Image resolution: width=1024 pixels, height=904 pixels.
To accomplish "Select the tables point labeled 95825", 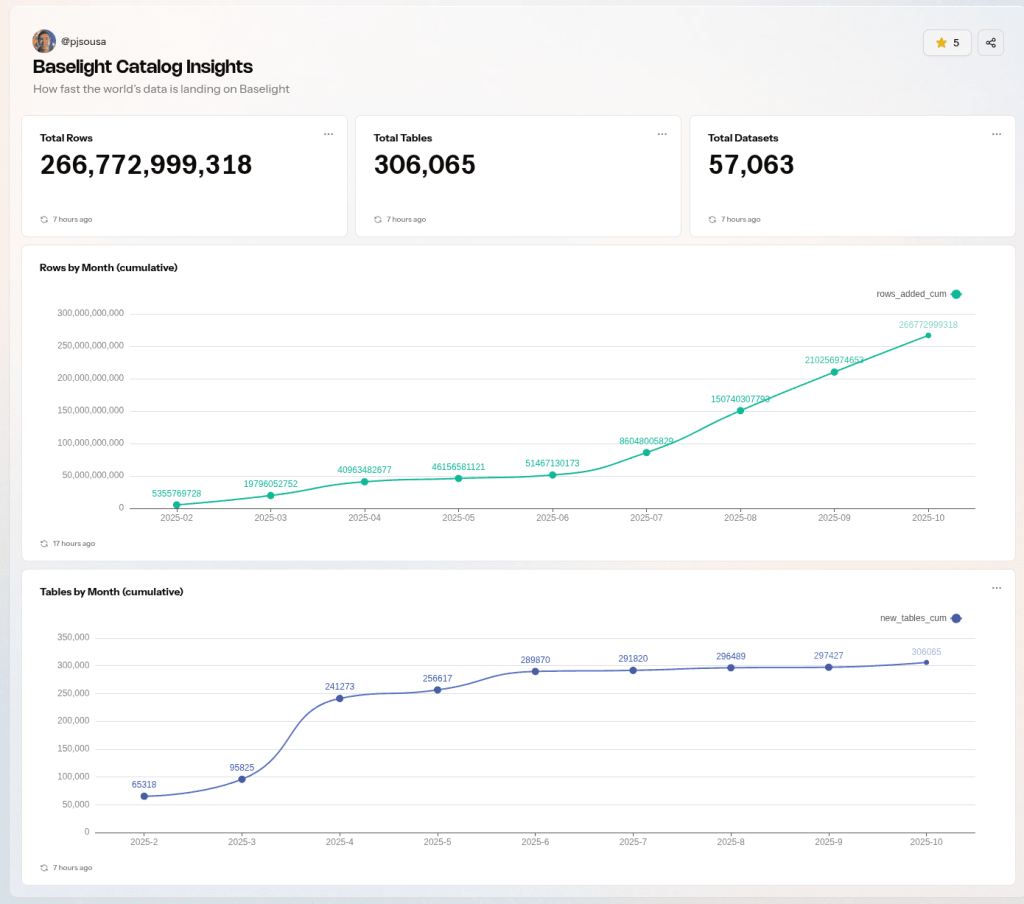I will [242, 779].
